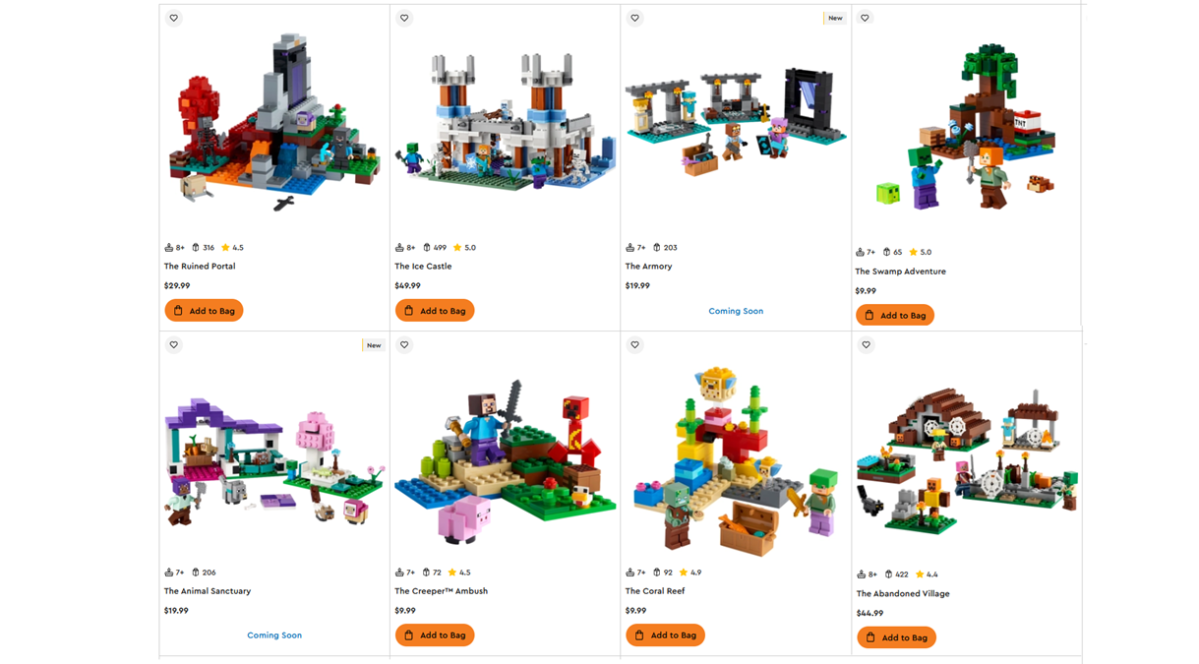1199x664 pixels.
Task: Add The Abandoned Village to bag
Action: pos(896,637)
